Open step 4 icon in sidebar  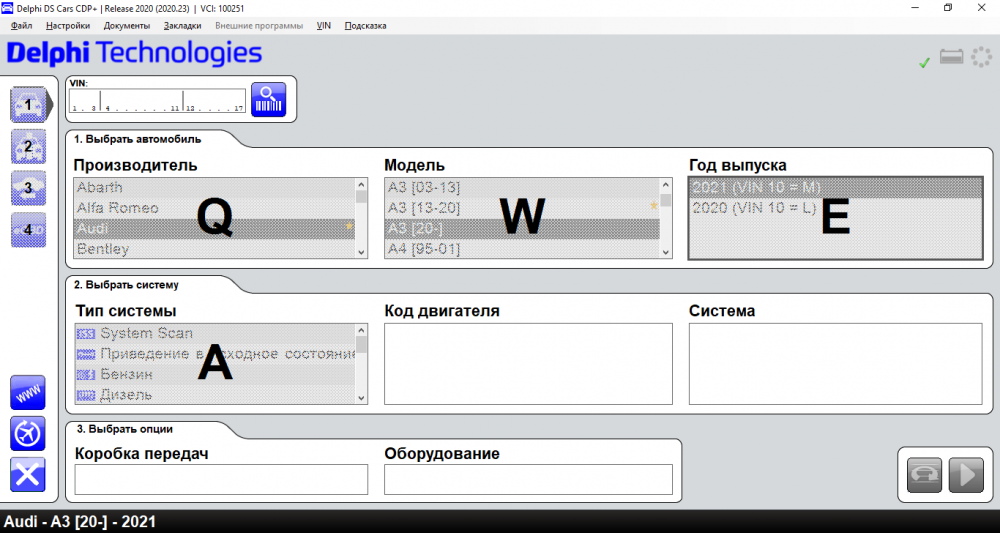28,230
